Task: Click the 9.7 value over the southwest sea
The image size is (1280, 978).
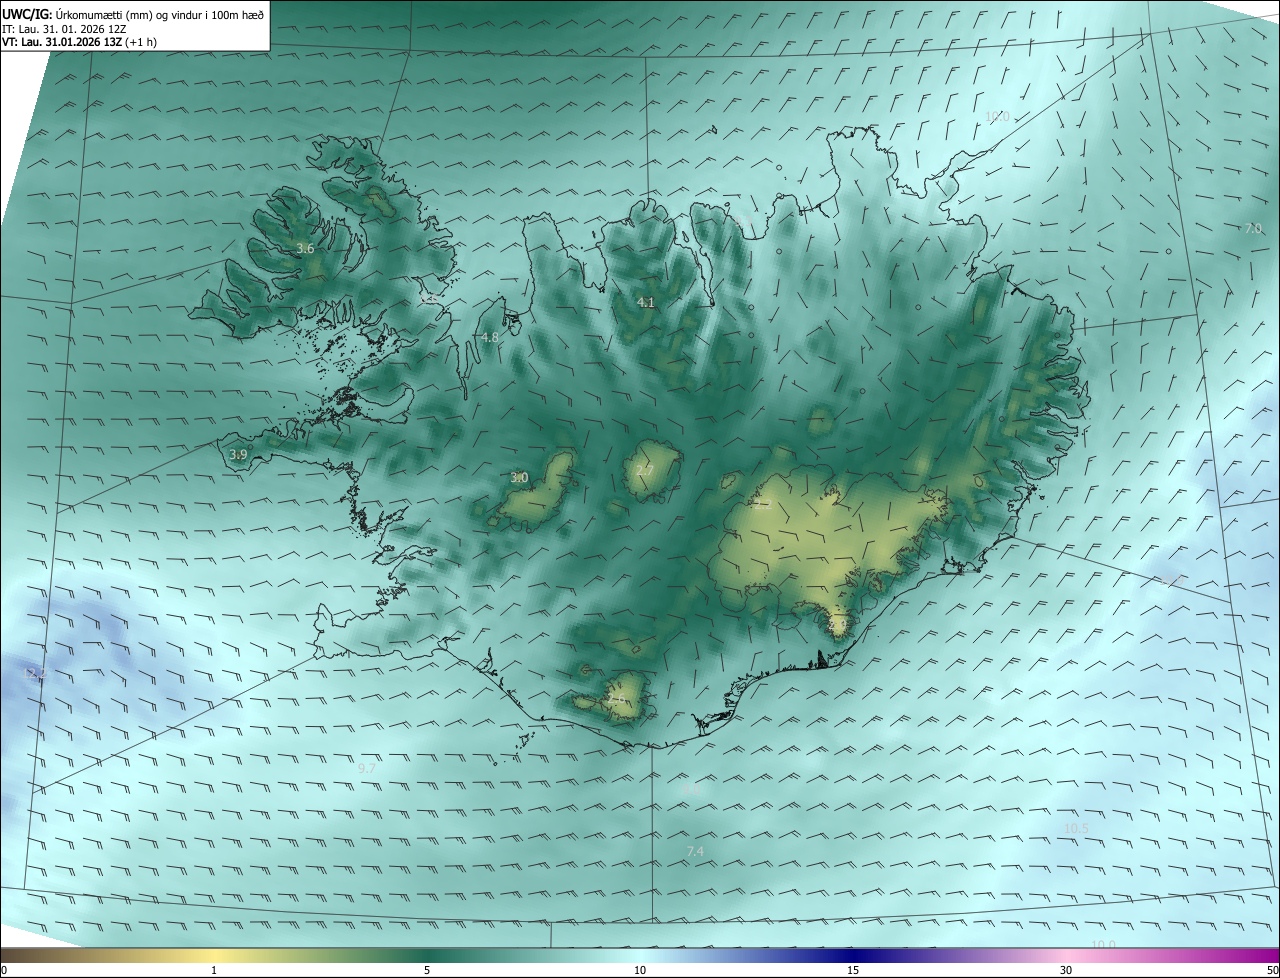Action: point(367,768)
